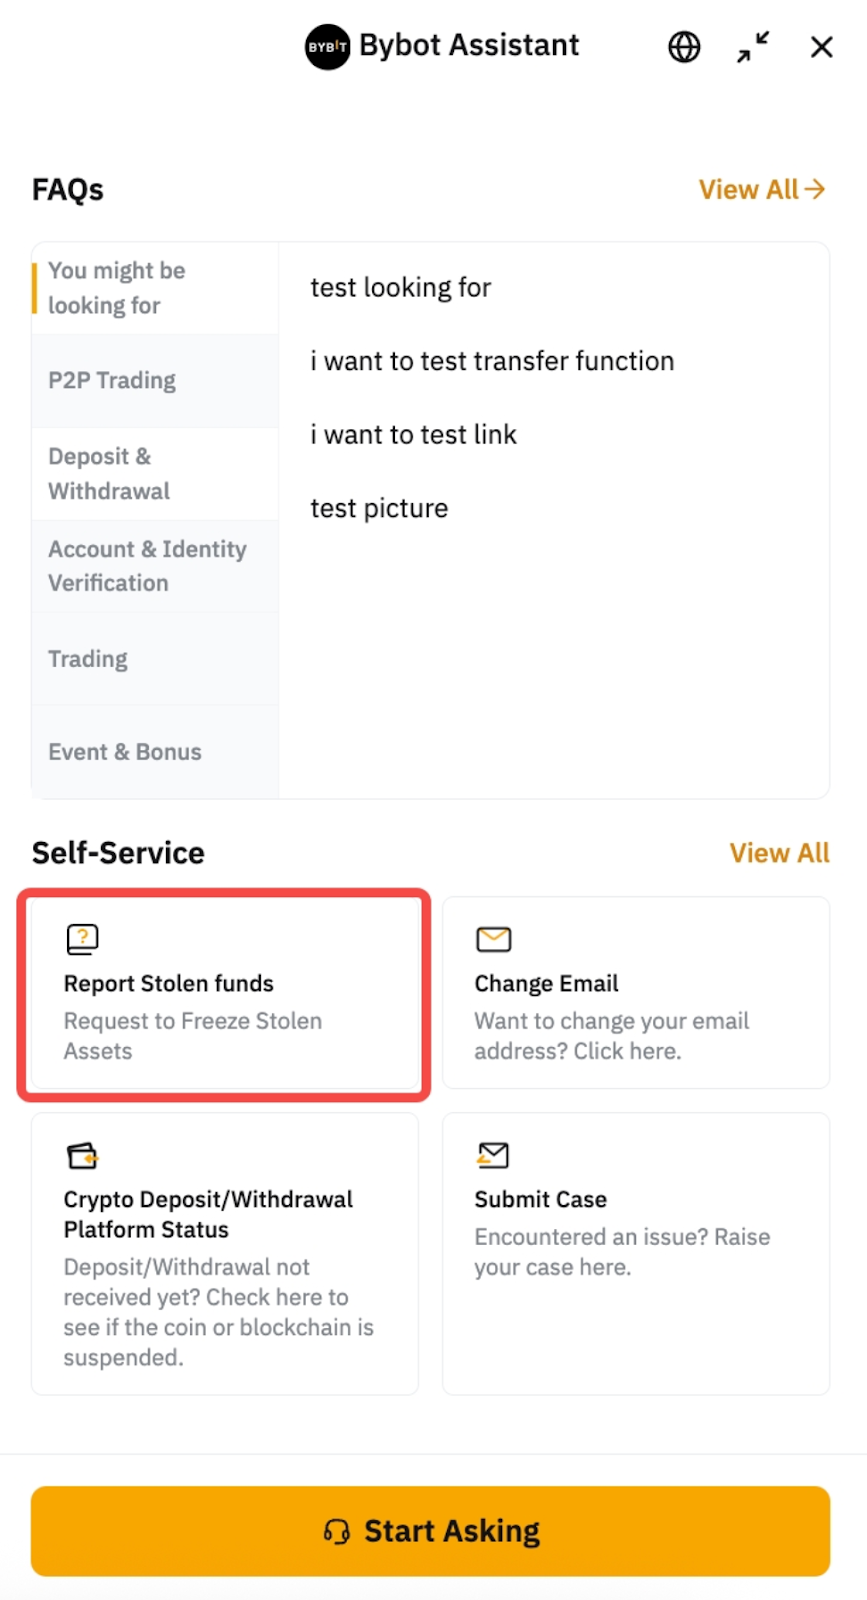The width and height of the screenshot is (867, 1600).
Task: Open View All Self-Service link
Action: [779, 853]
